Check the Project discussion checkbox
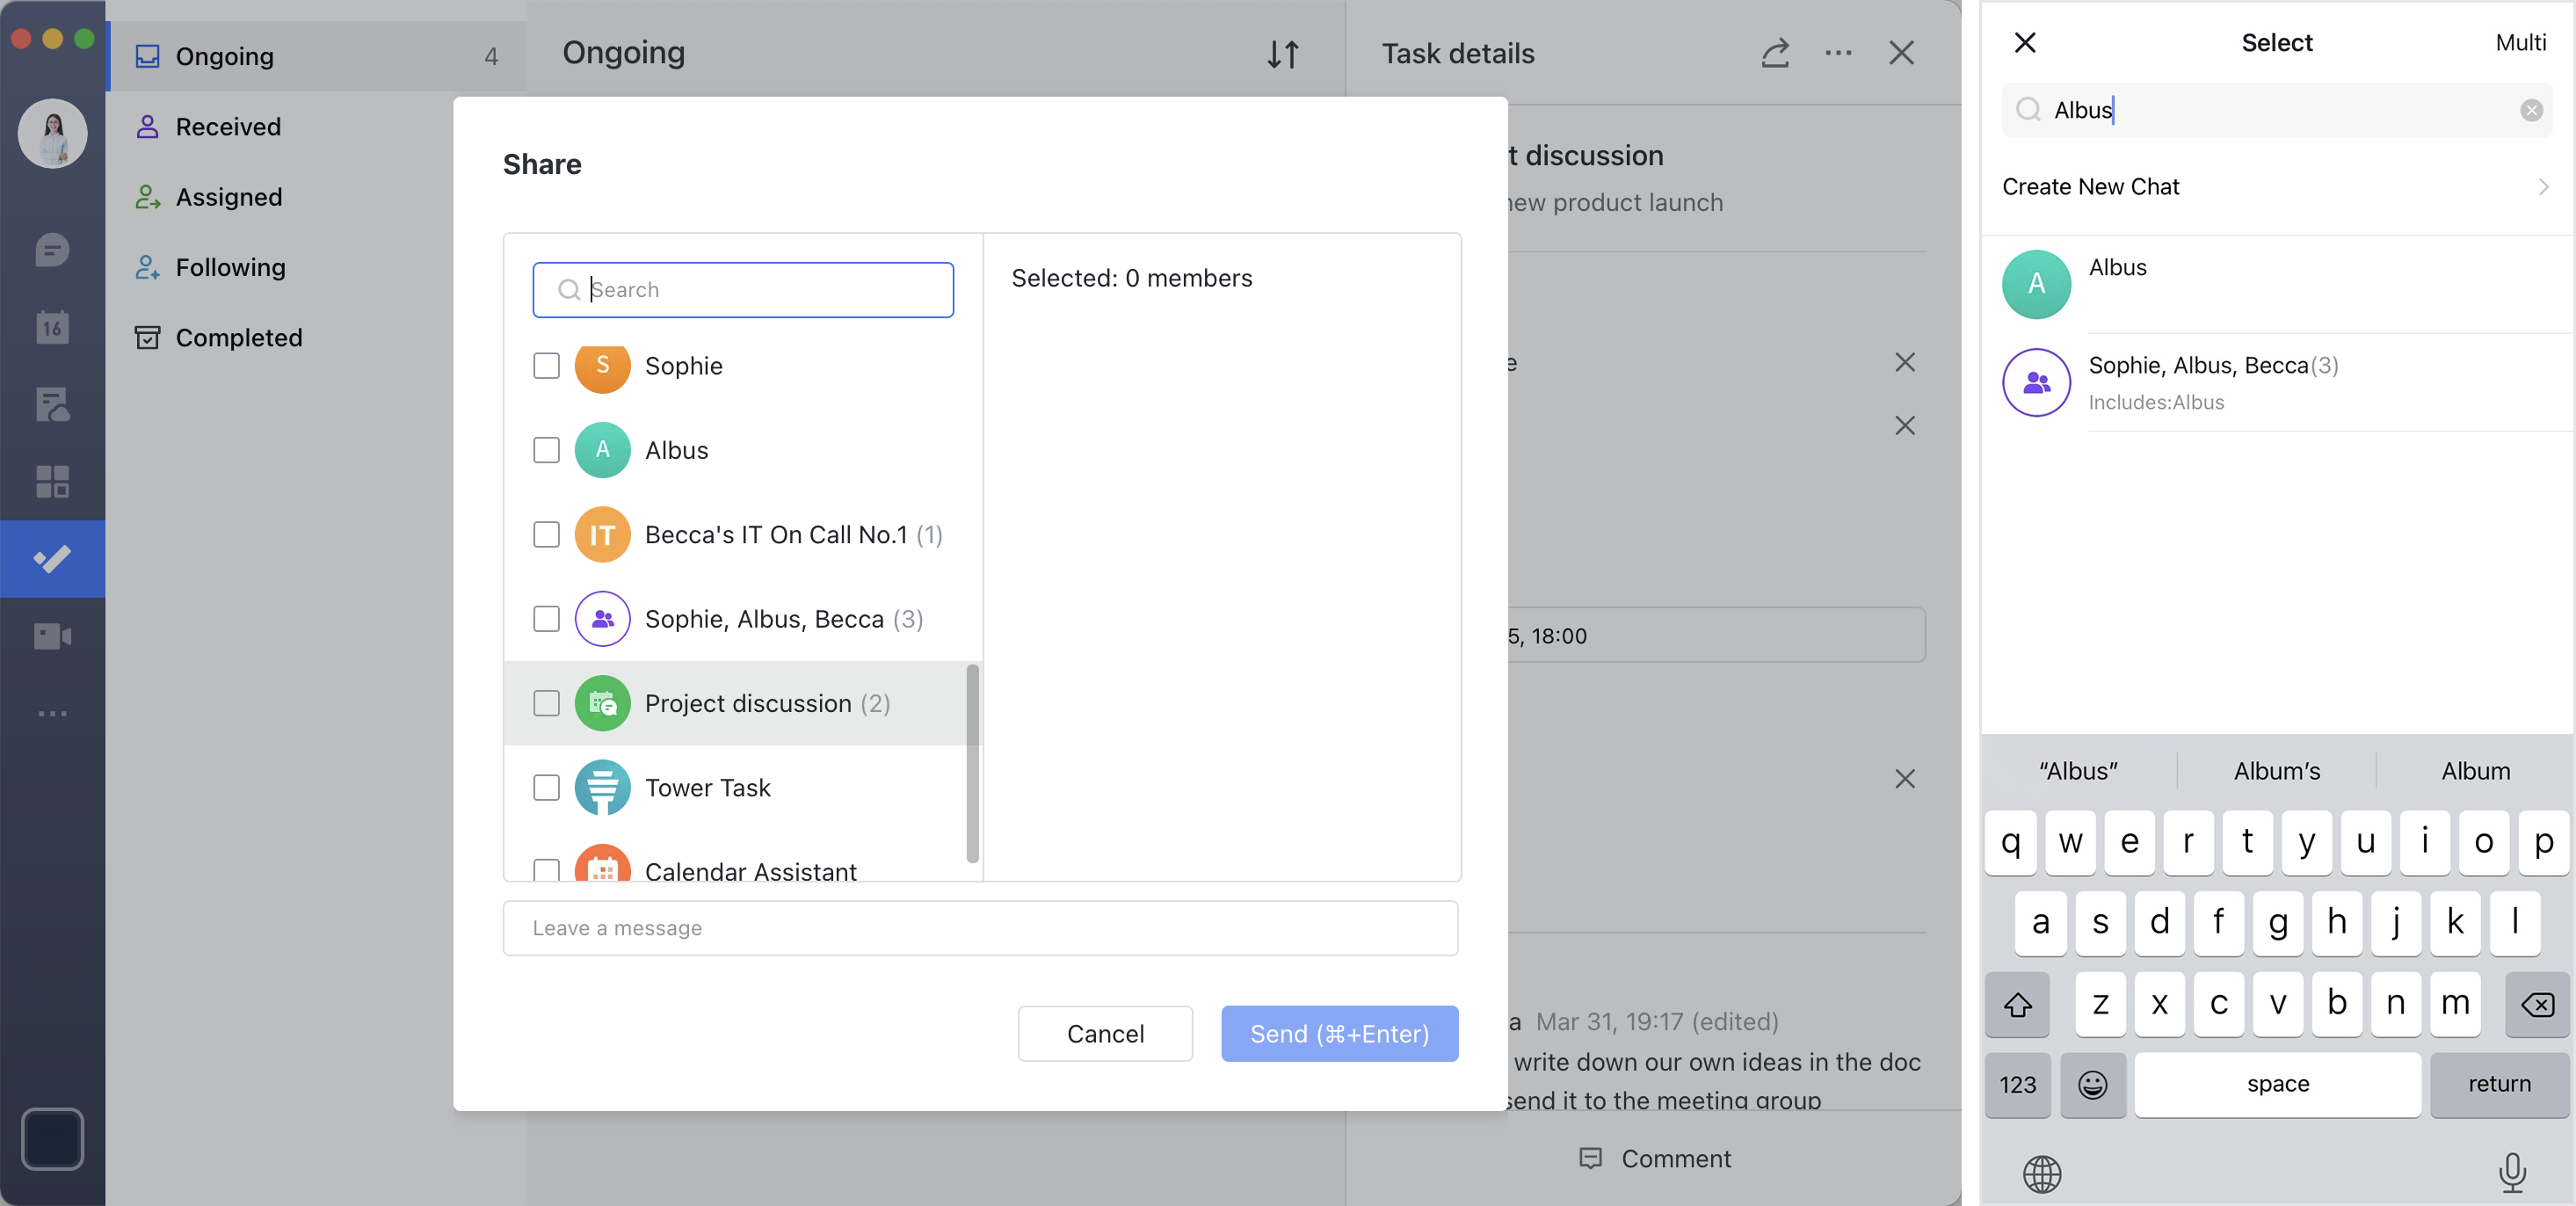Screen dimensions: 2576x1206 (546, 703)
